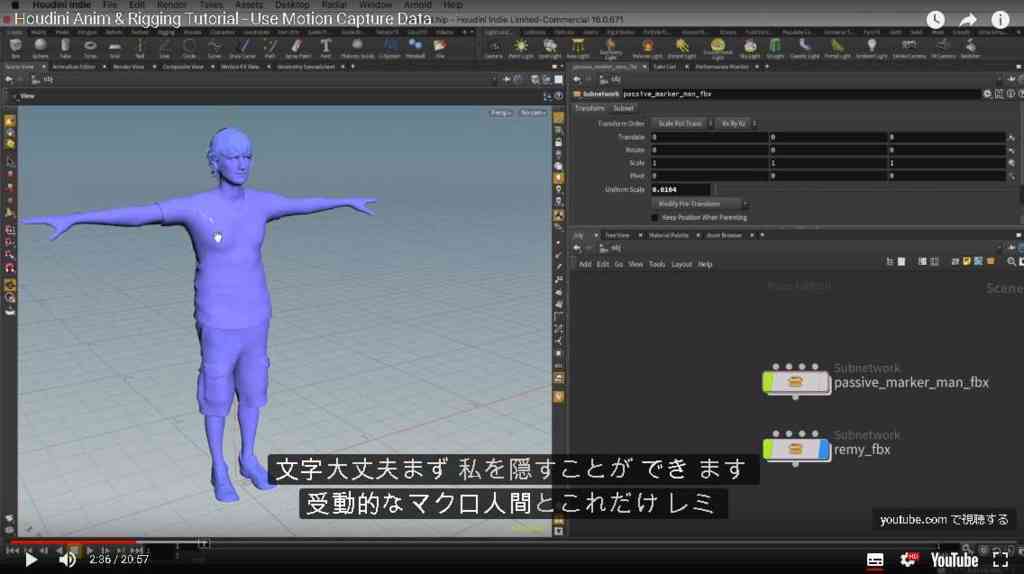The width and height of the screenshot is (1024, 574).
Task: Click the youtube.com で視聴する link
Action: (944, 520)
